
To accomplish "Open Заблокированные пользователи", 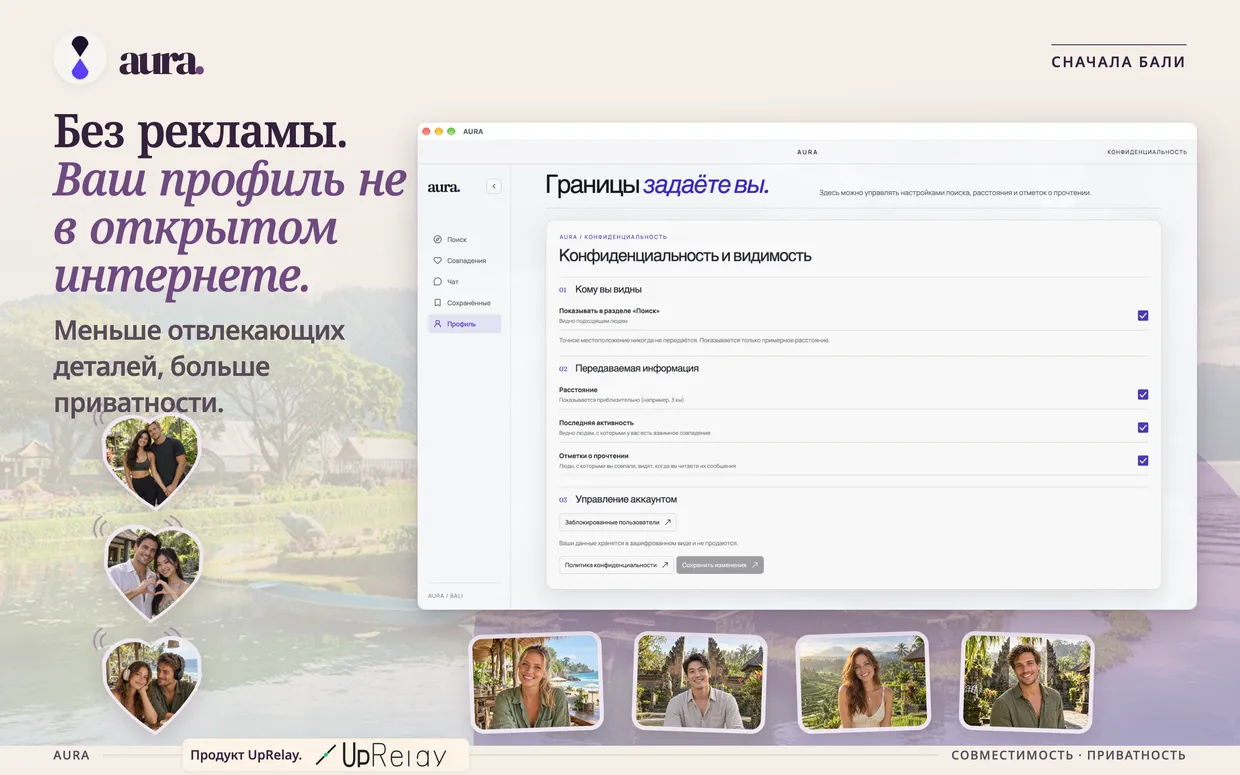I will [x=617, y=522].
